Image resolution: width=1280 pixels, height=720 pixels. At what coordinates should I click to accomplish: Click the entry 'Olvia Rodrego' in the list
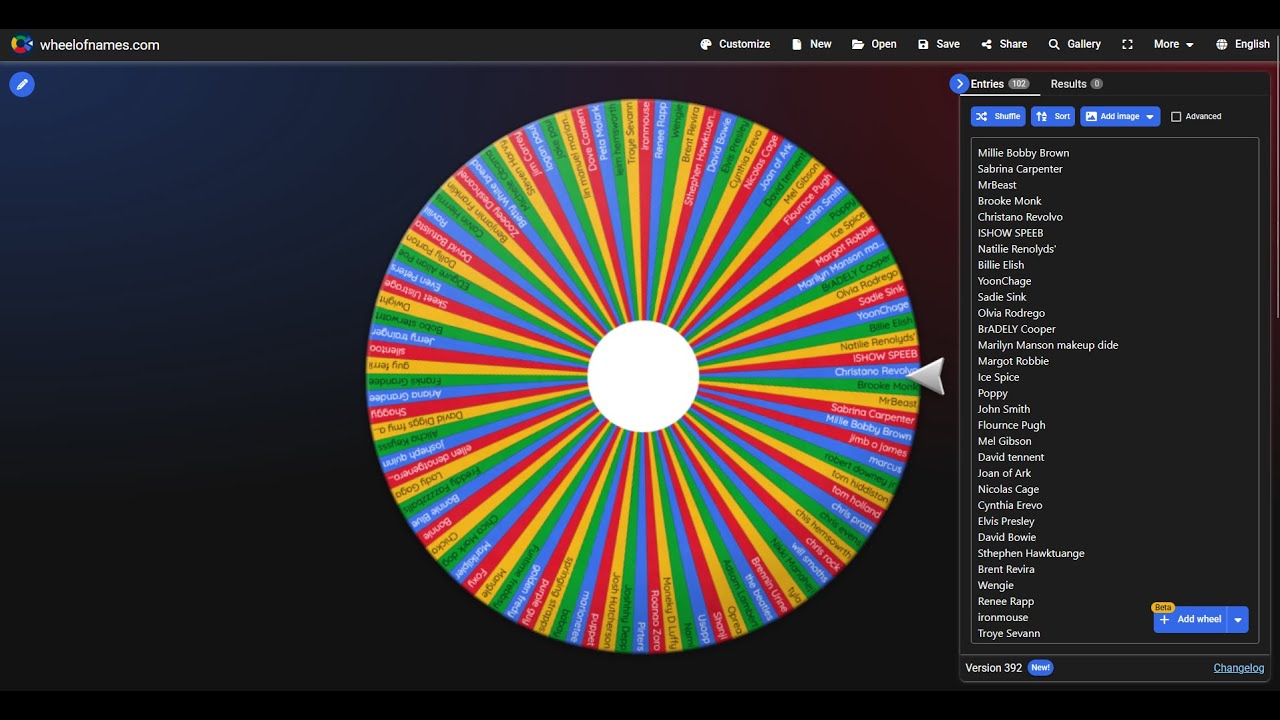pos(1011,313)
